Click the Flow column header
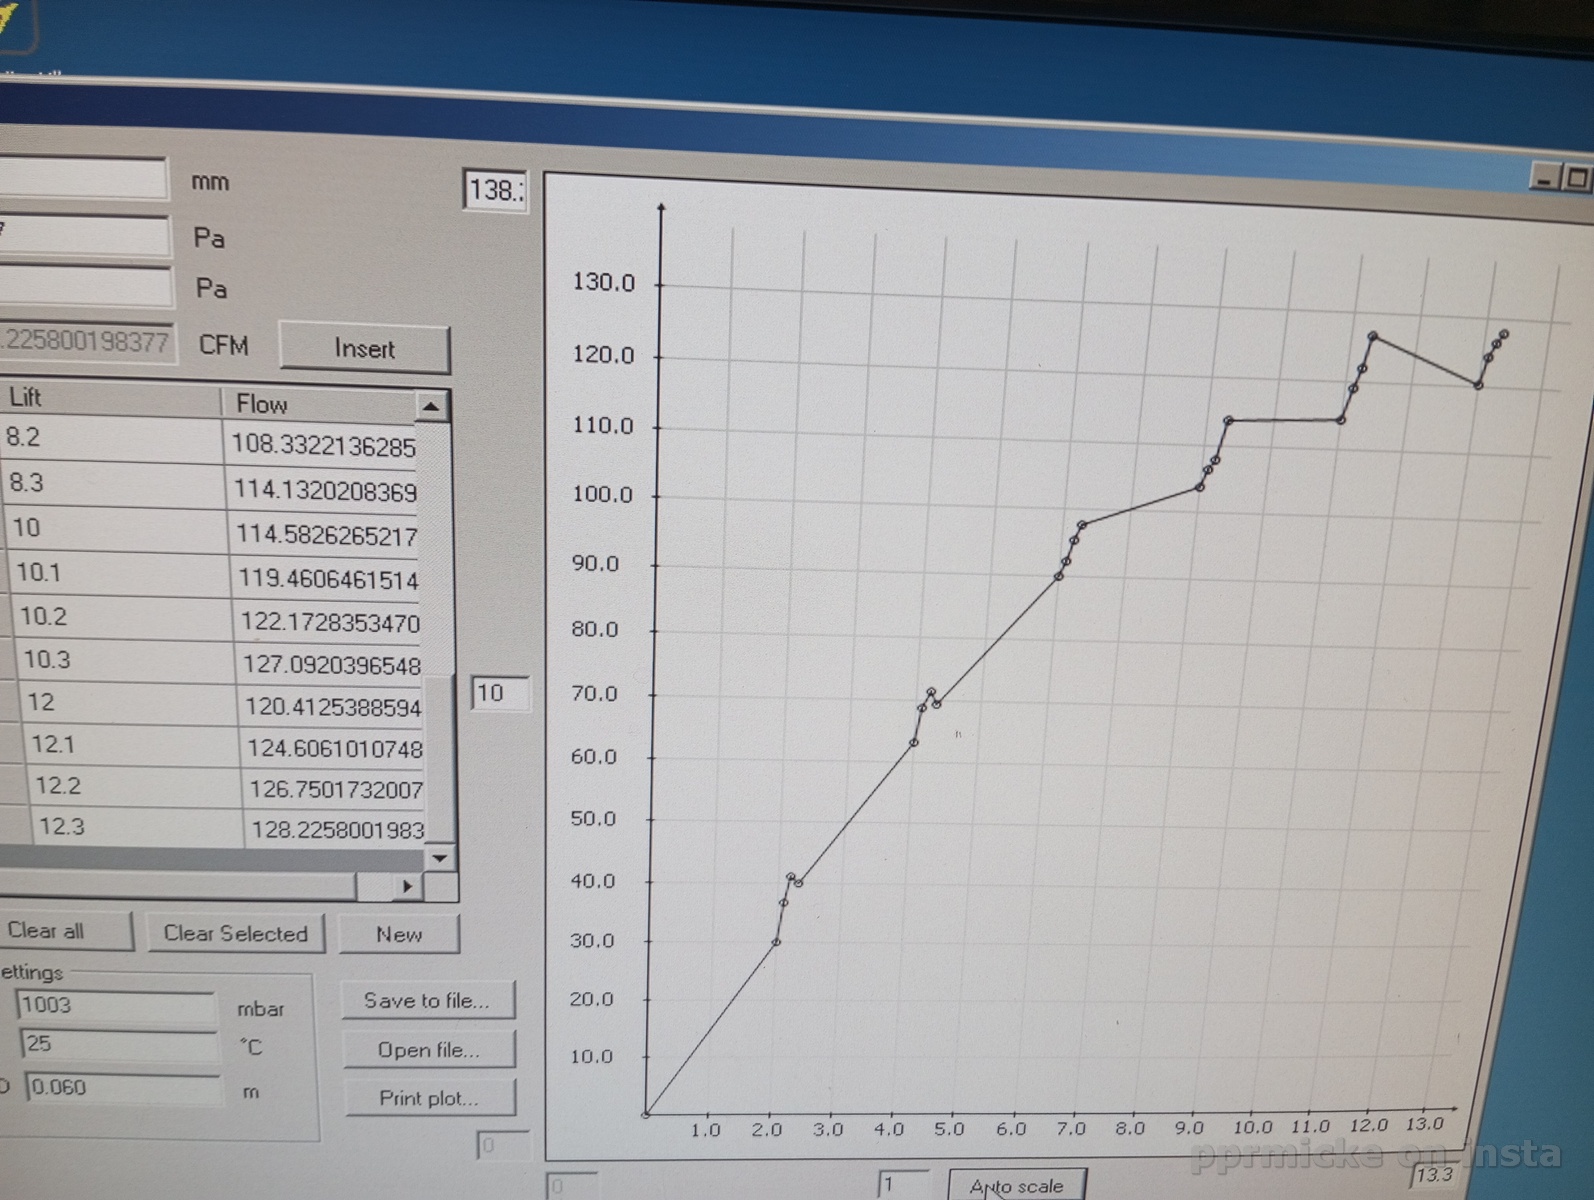This screenshot has width=1594, height=1200. [318, 404]
